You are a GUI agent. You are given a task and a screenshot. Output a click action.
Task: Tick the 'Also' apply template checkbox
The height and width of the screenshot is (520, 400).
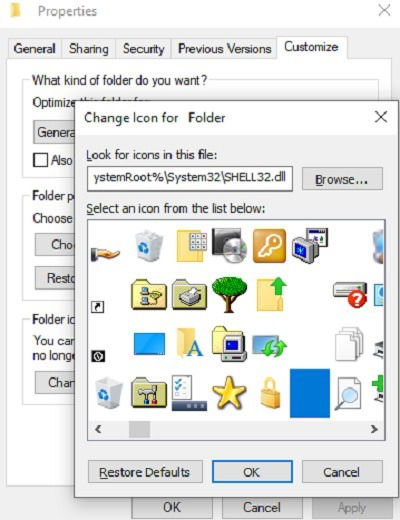click(40, 160)
